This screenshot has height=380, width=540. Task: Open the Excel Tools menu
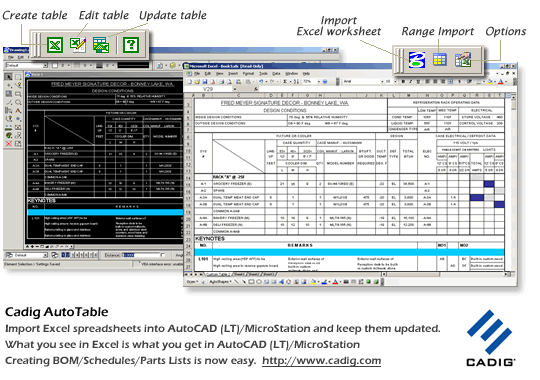tap(263, 74)
